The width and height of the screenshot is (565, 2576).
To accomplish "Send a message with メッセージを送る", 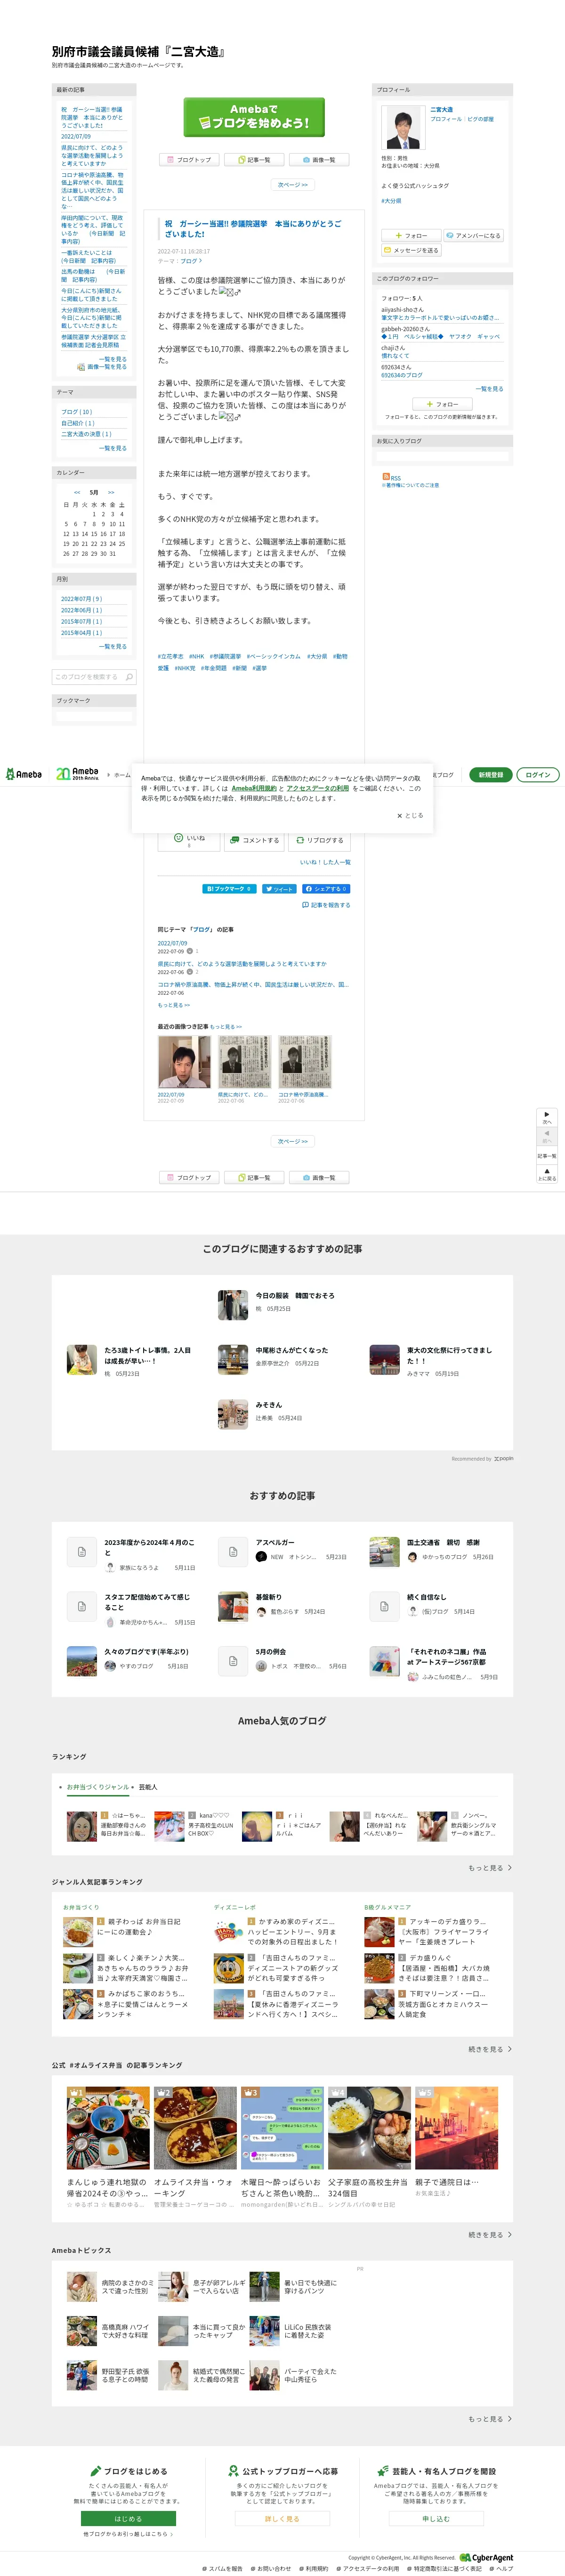I will click(411, 250).
